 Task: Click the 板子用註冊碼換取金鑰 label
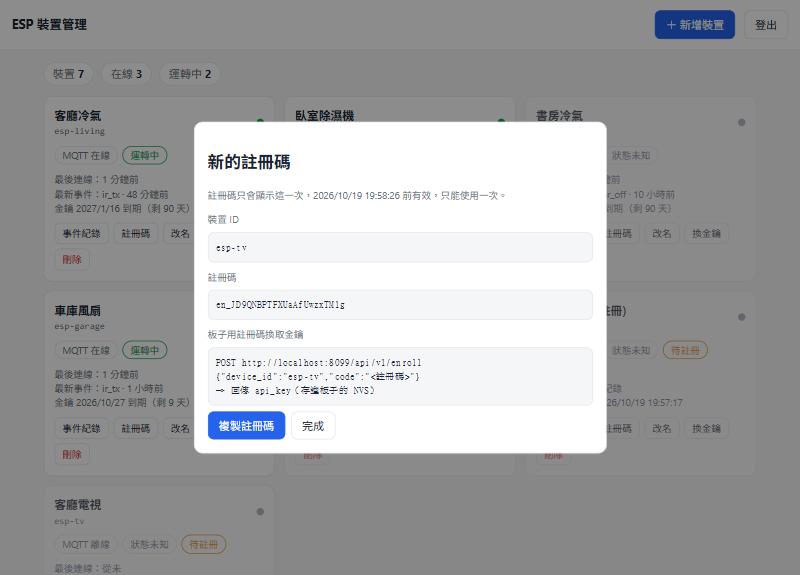tap(255, 335)
